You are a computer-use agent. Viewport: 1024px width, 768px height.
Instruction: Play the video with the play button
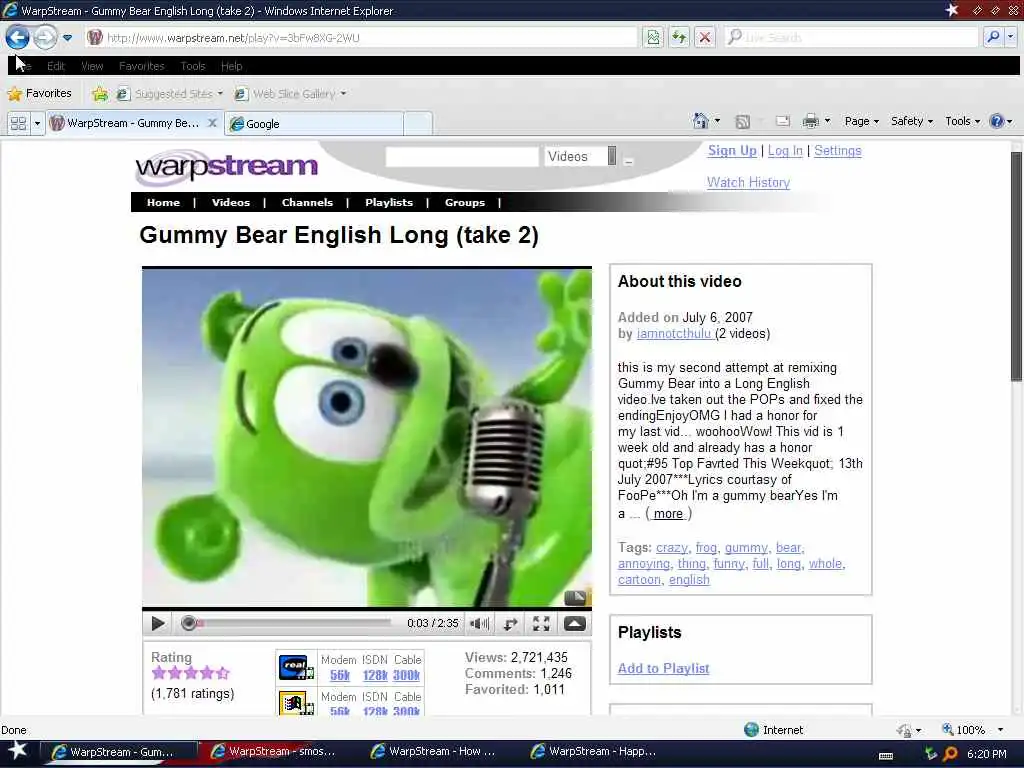point(157,624)
